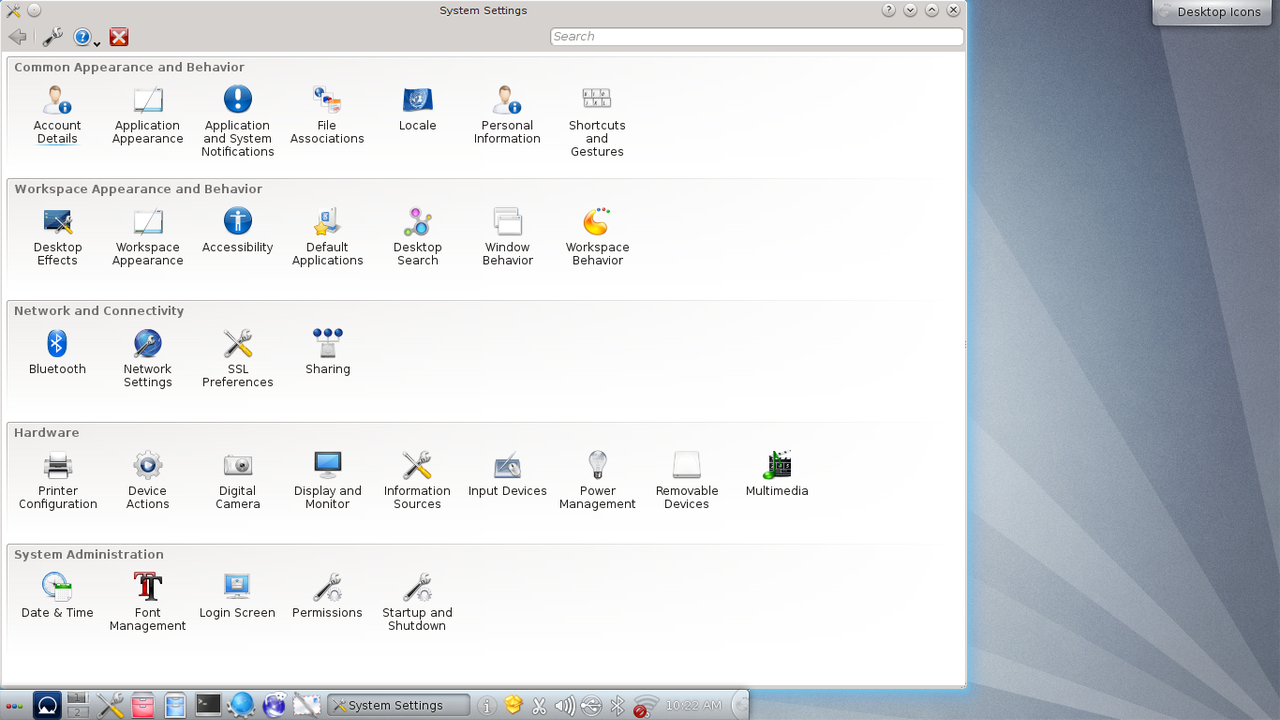
Task: Open Display and Monitor settings
Action: pos(327,481)
